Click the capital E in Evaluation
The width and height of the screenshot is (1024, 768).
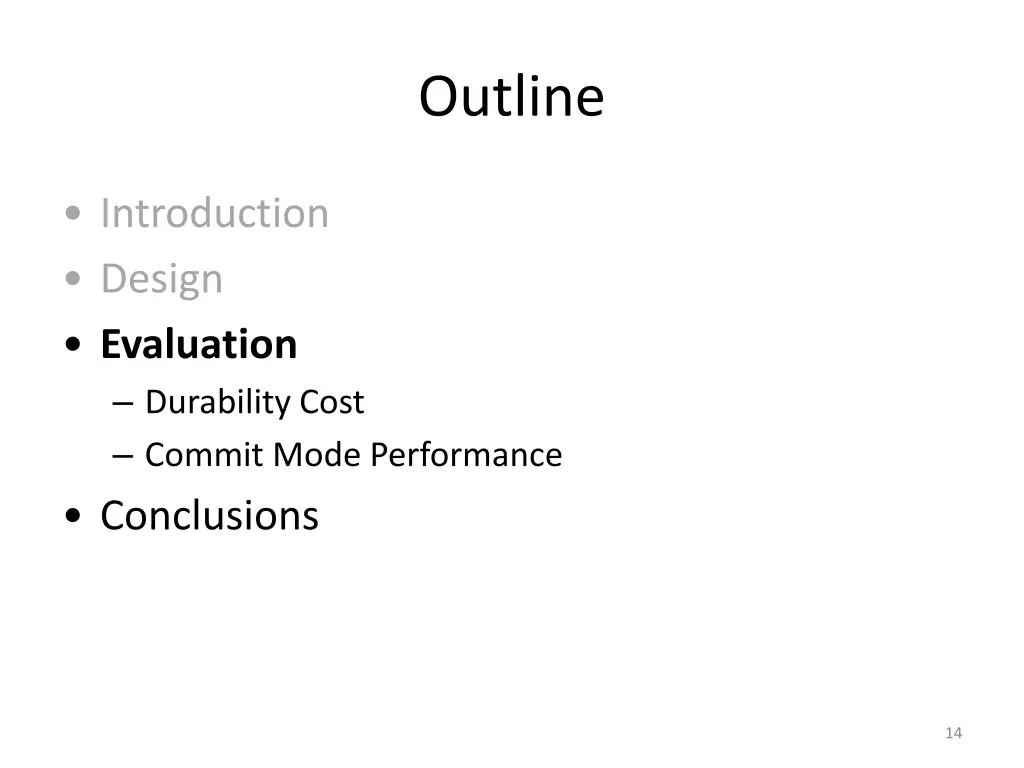110,344
